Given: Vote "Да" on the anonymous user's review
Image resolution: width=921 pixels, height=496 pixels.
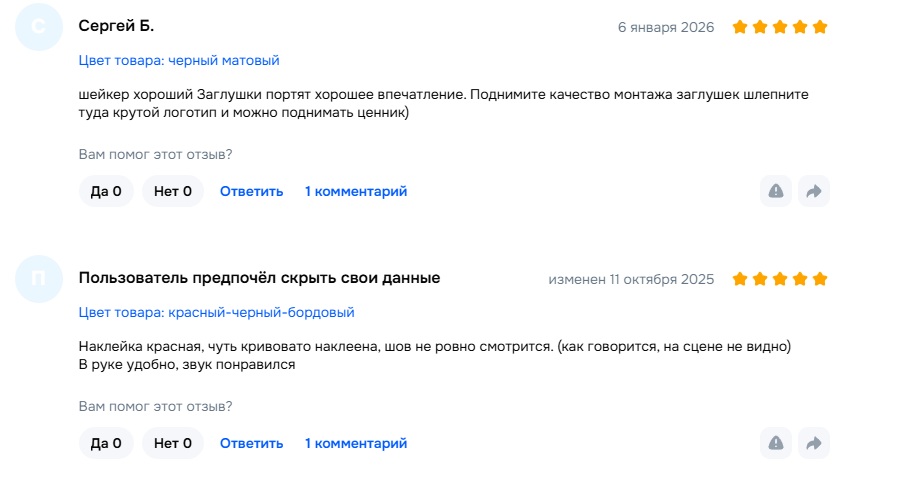Looking at the screenshot, I should pyautogui.click(x=106, y=443).
